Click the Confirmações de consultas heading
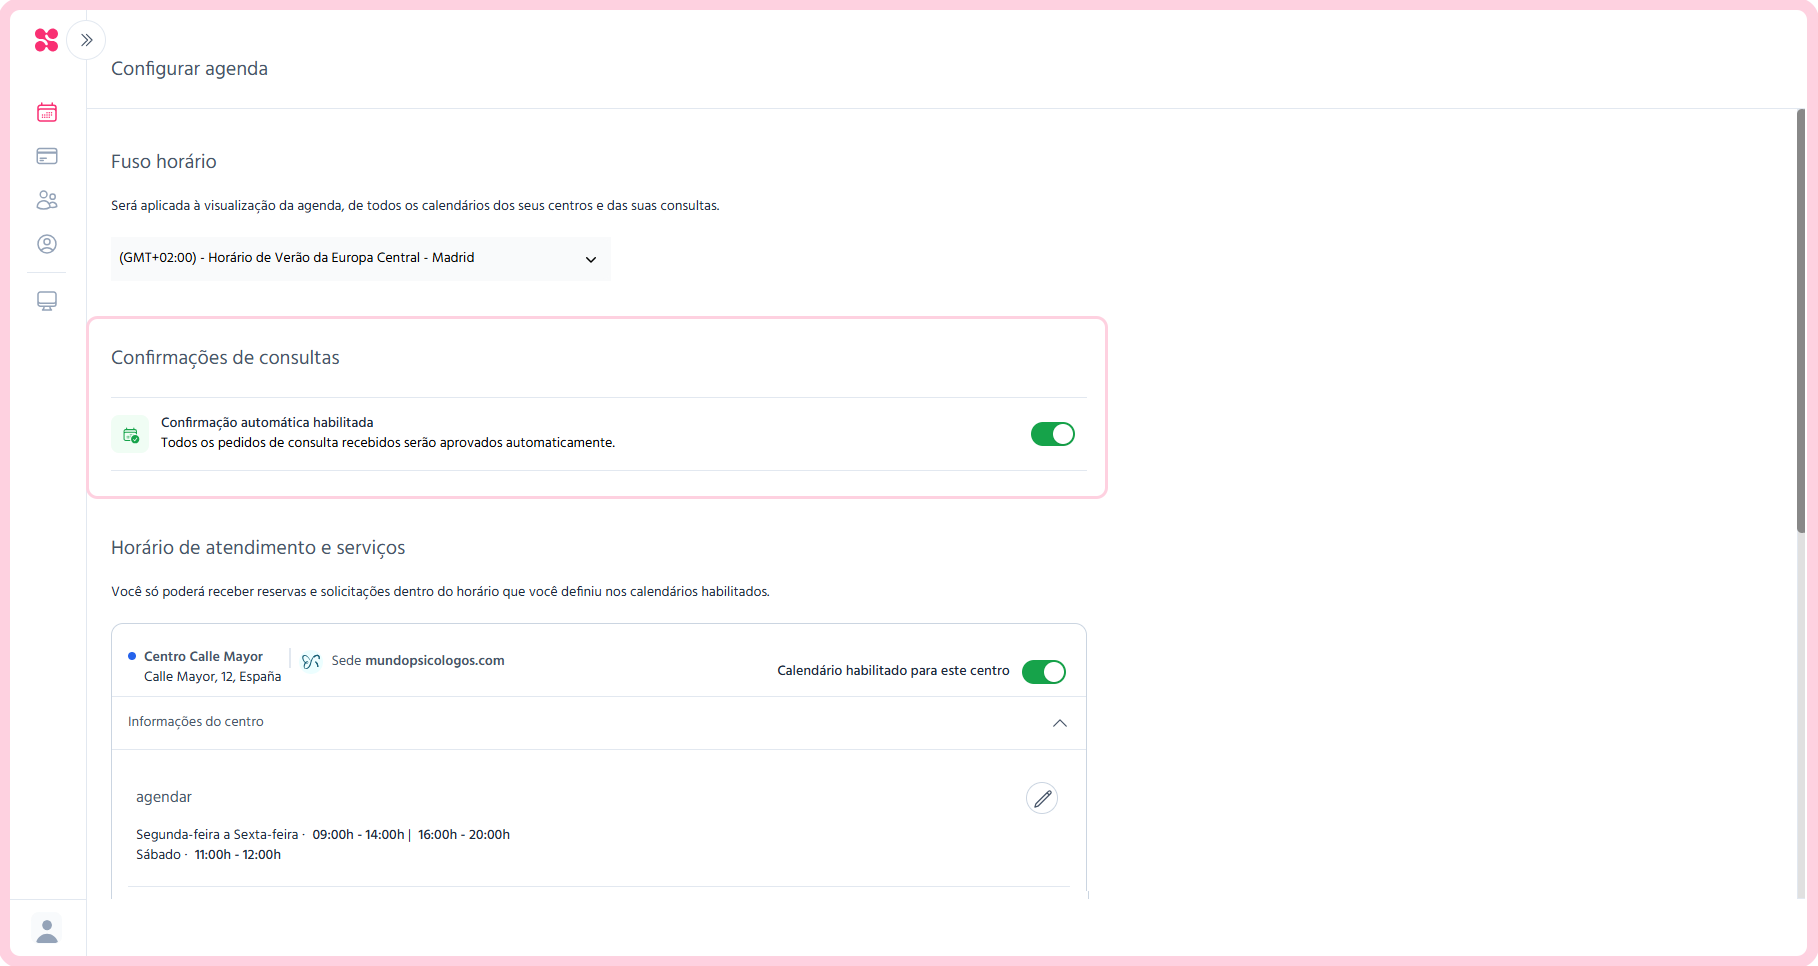Image resolution: width=1818 pixels, height=966 pixels. pos(225,358)
